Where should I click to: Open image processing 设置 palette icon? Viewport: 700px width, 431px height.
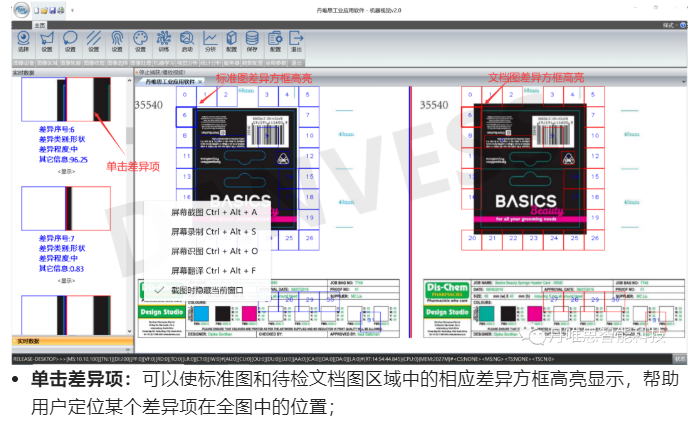coord(141,42)
